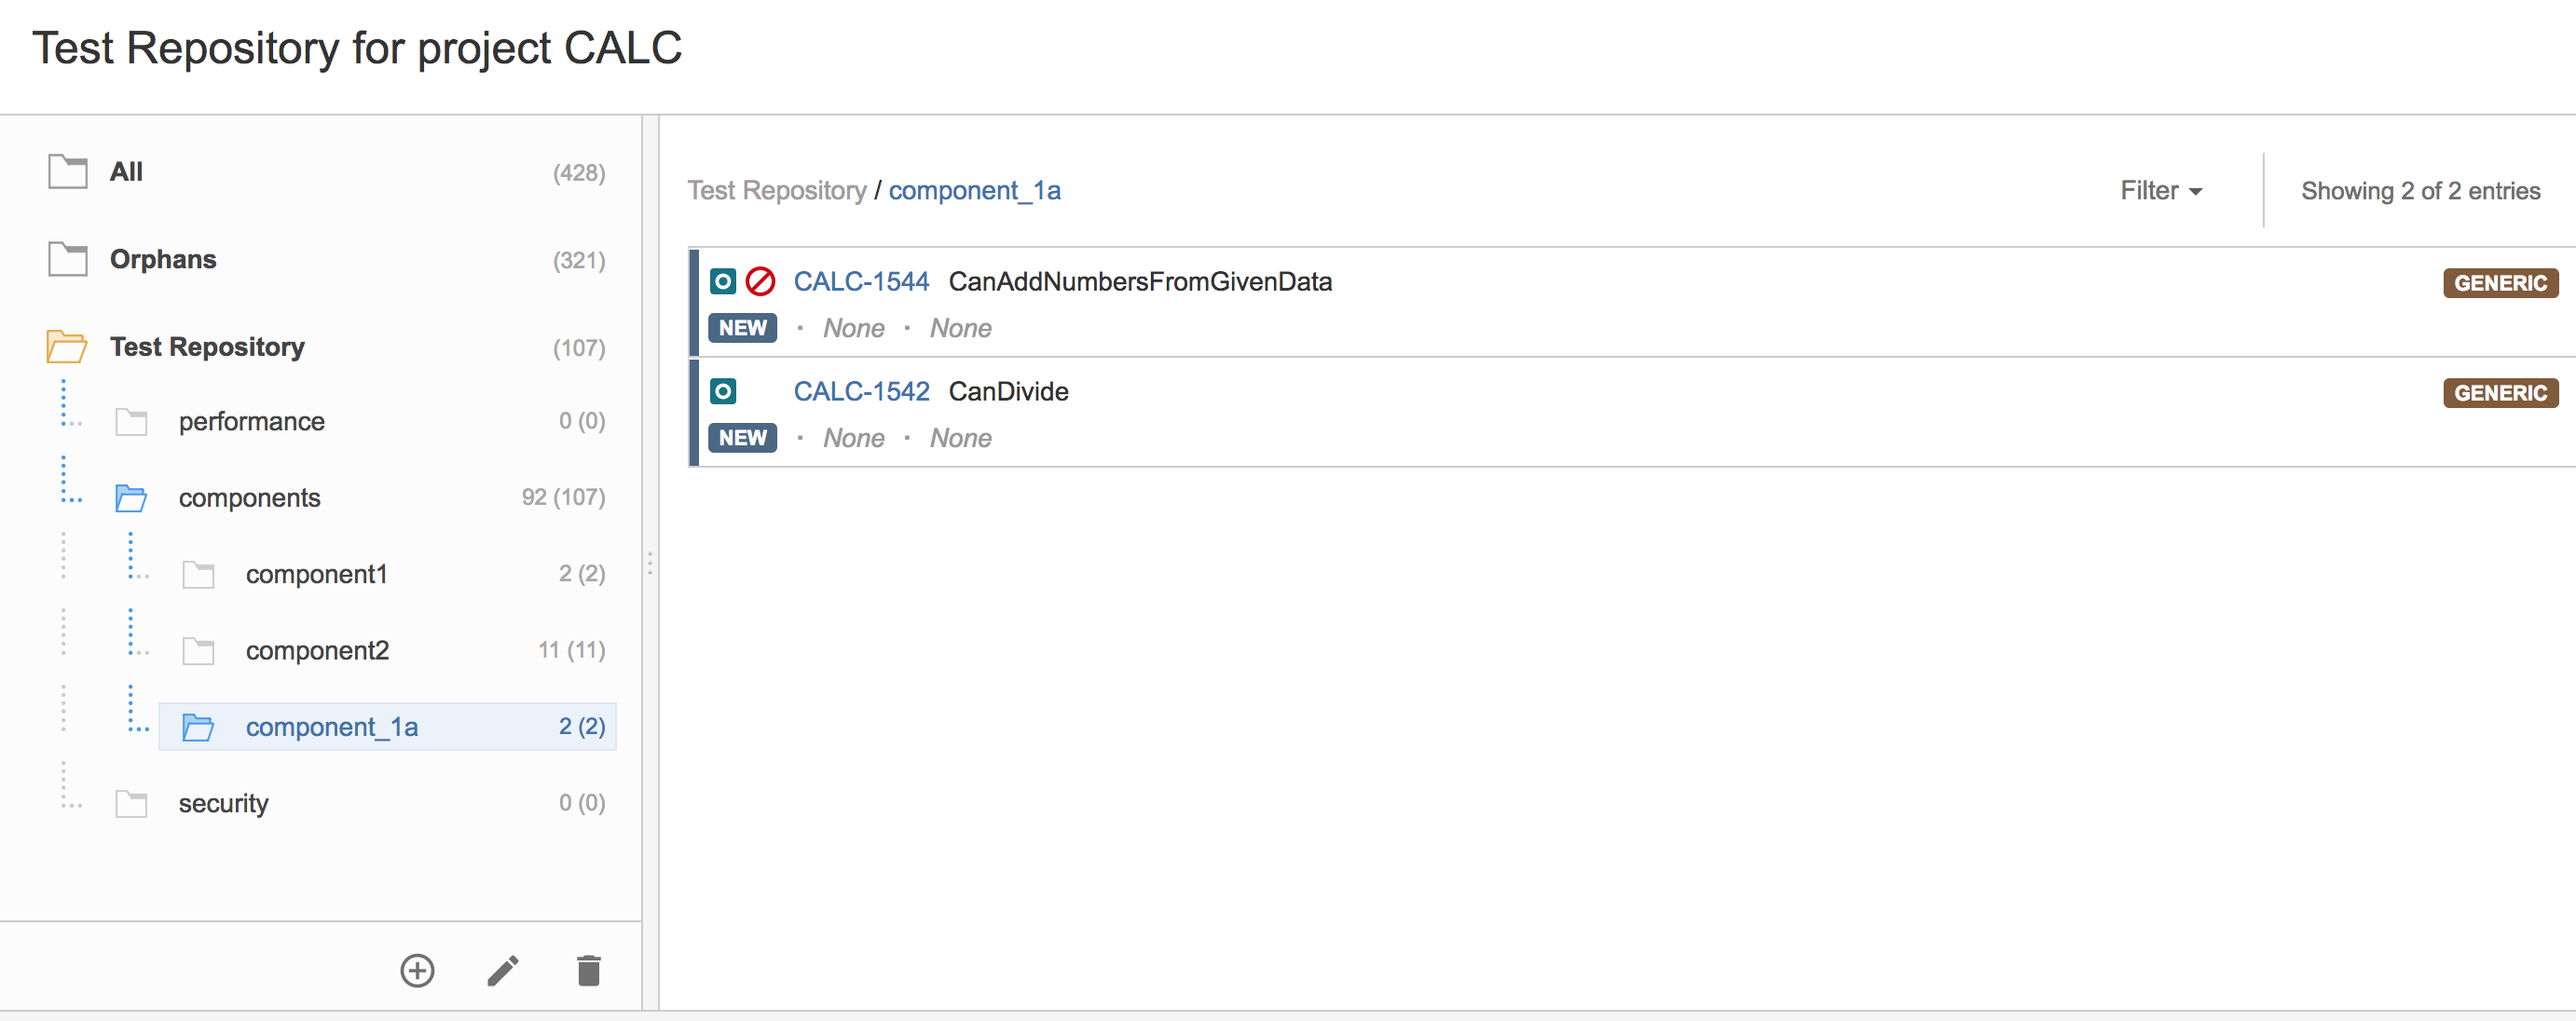
Task: Click the (428) count beside All
Action: coord(579,173)
